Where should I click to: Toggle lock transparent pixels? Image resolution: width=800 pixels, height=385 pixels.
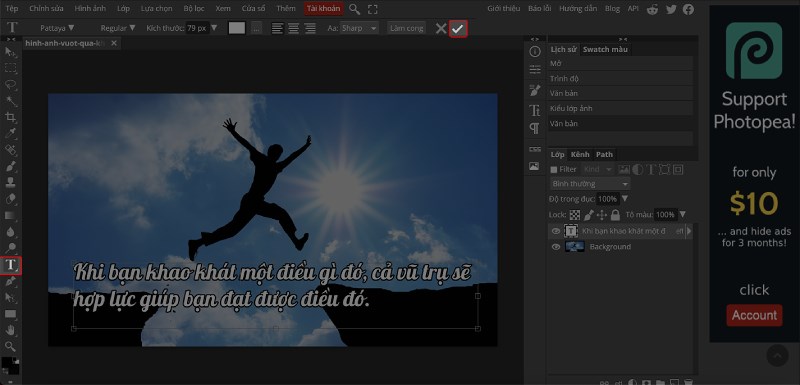(575, 215)
